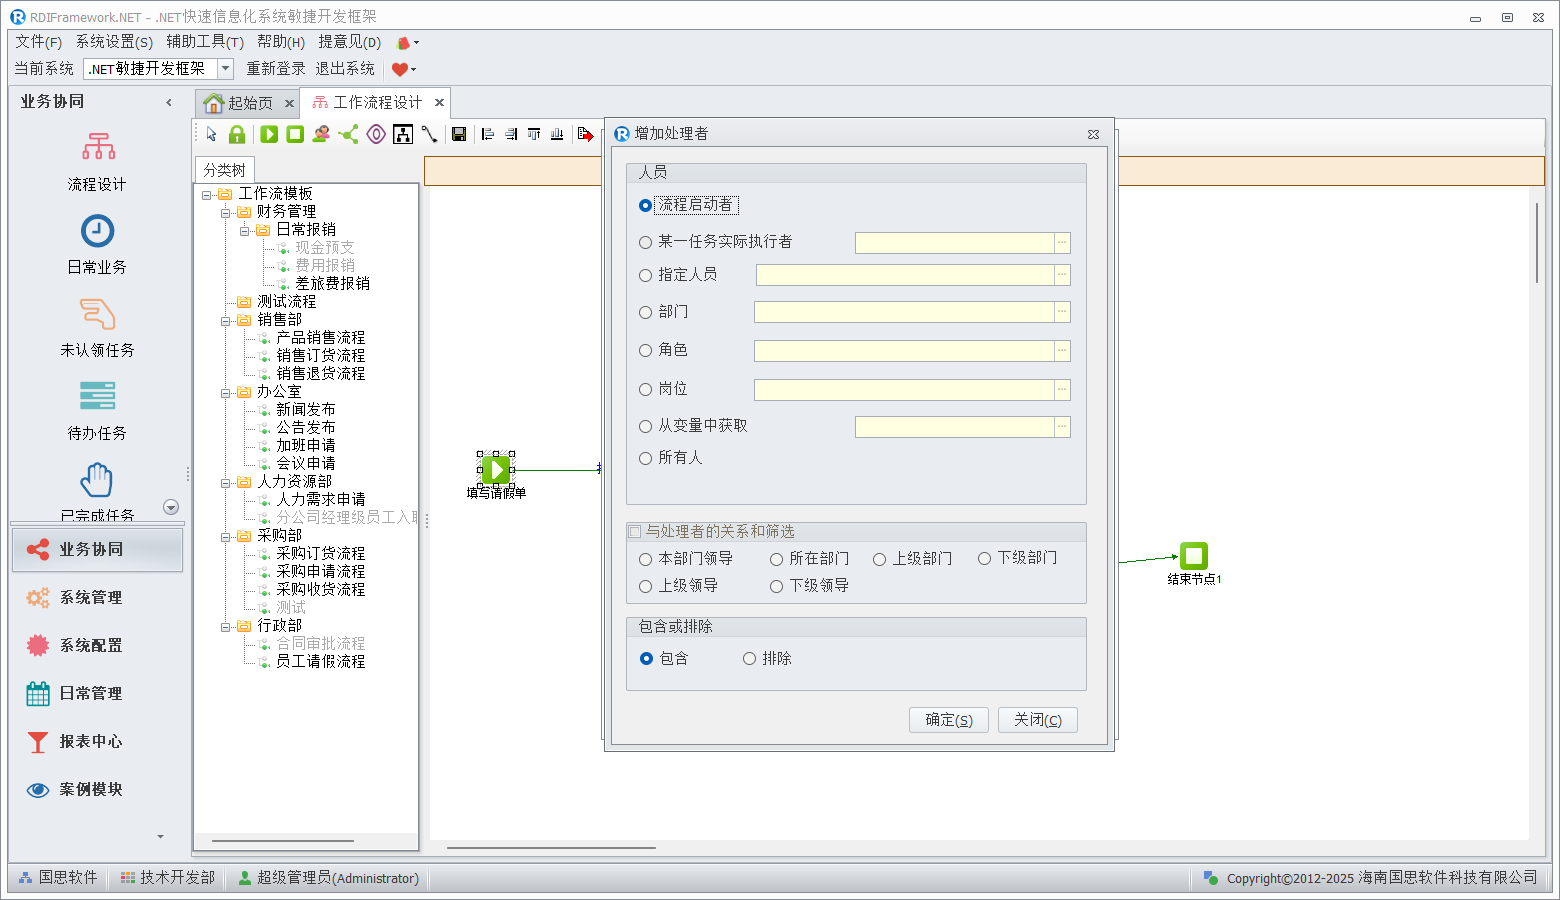Select the connector line tool
The width and height of the screenshot is (1560, 900).
coord(429,134)
